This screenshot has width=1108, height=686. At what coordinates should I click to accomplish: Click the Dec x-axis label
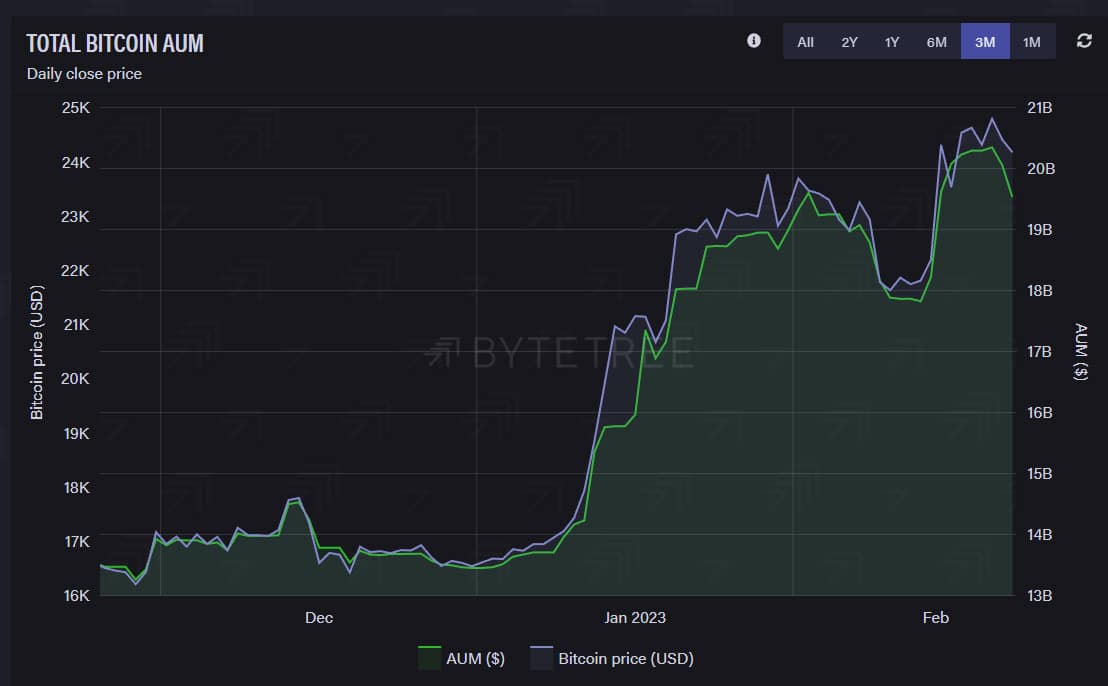319,617
